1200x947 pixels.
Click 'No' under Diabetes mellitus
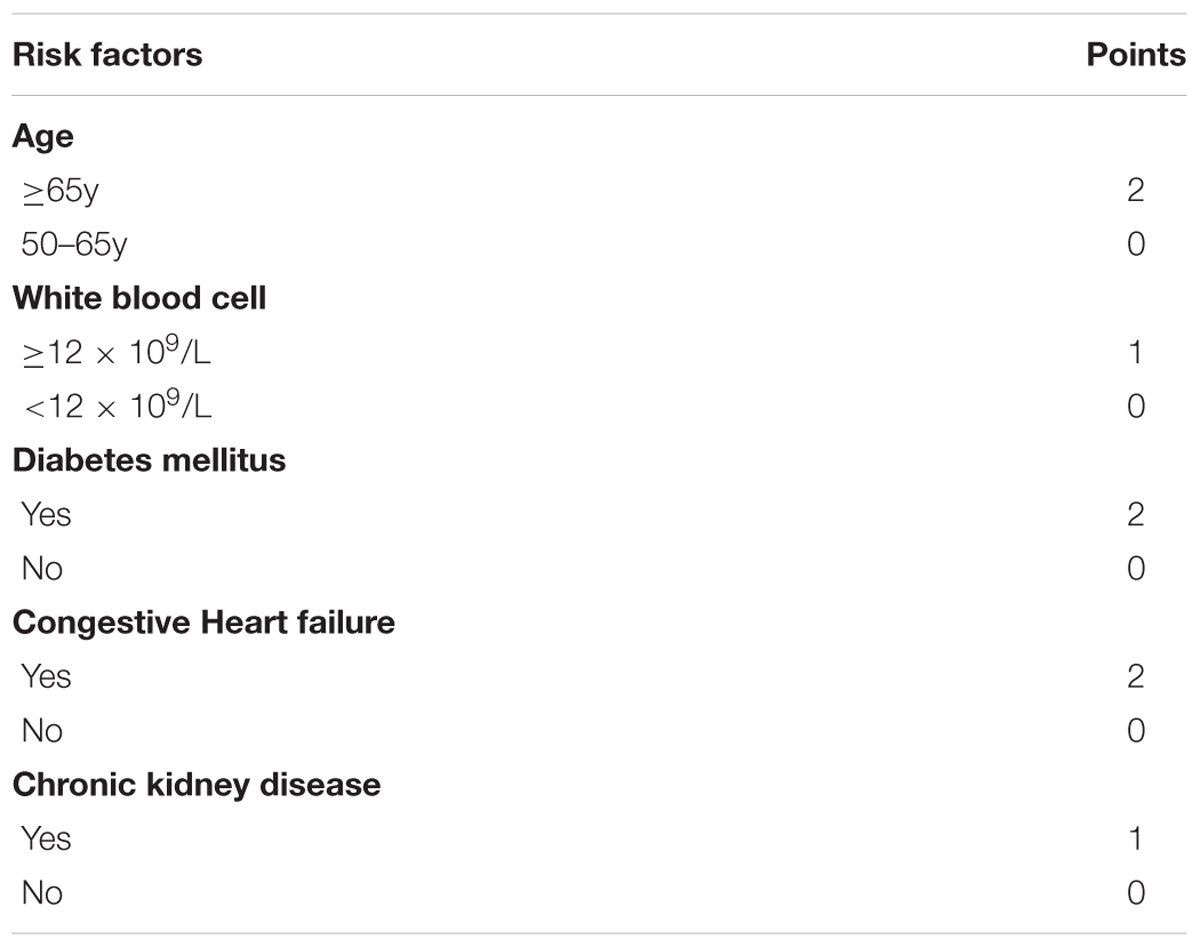(x=42, y=568)
